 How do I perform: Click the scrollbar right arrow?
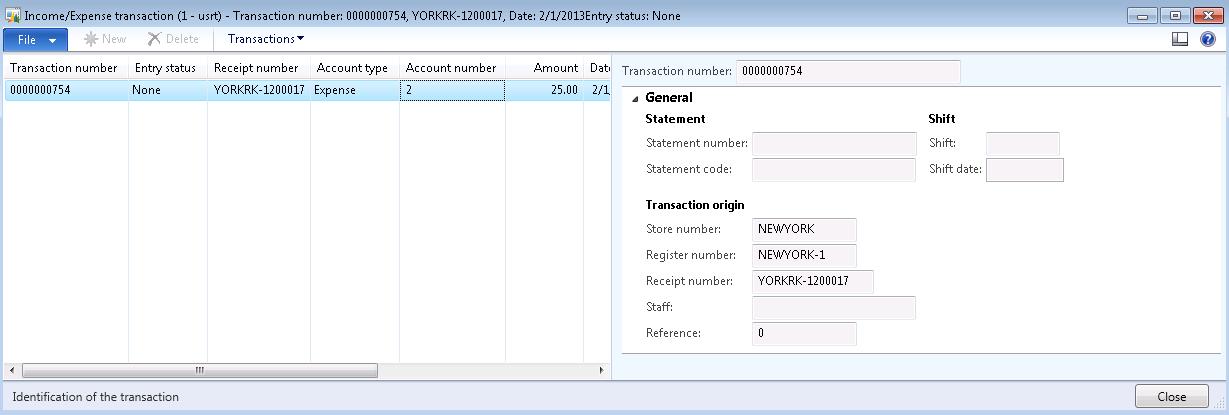(x=601, y=370)
